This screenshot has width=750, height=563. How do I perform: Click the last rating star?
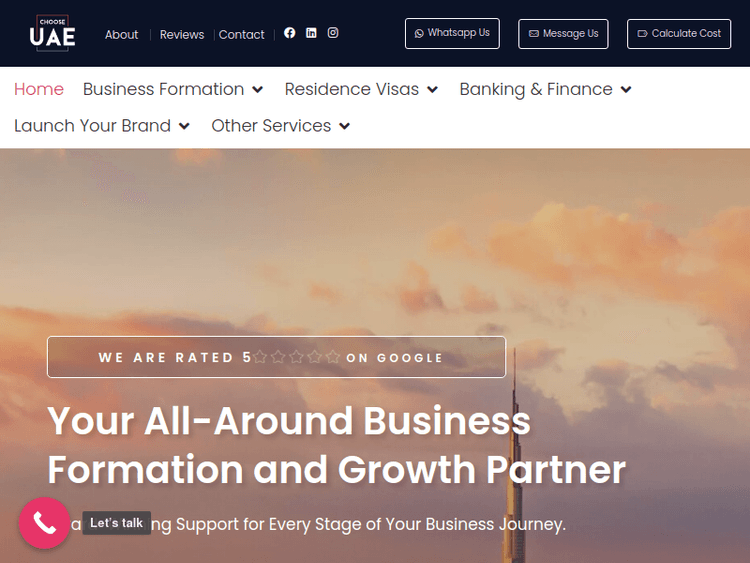(333, 357)
